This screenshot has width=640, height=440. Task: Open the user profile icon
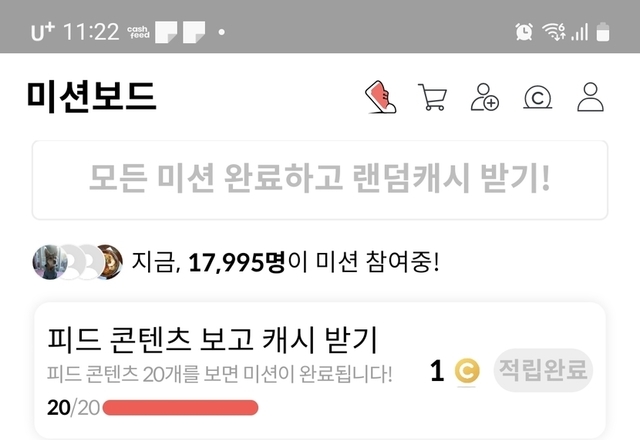(x=590, y=97)
